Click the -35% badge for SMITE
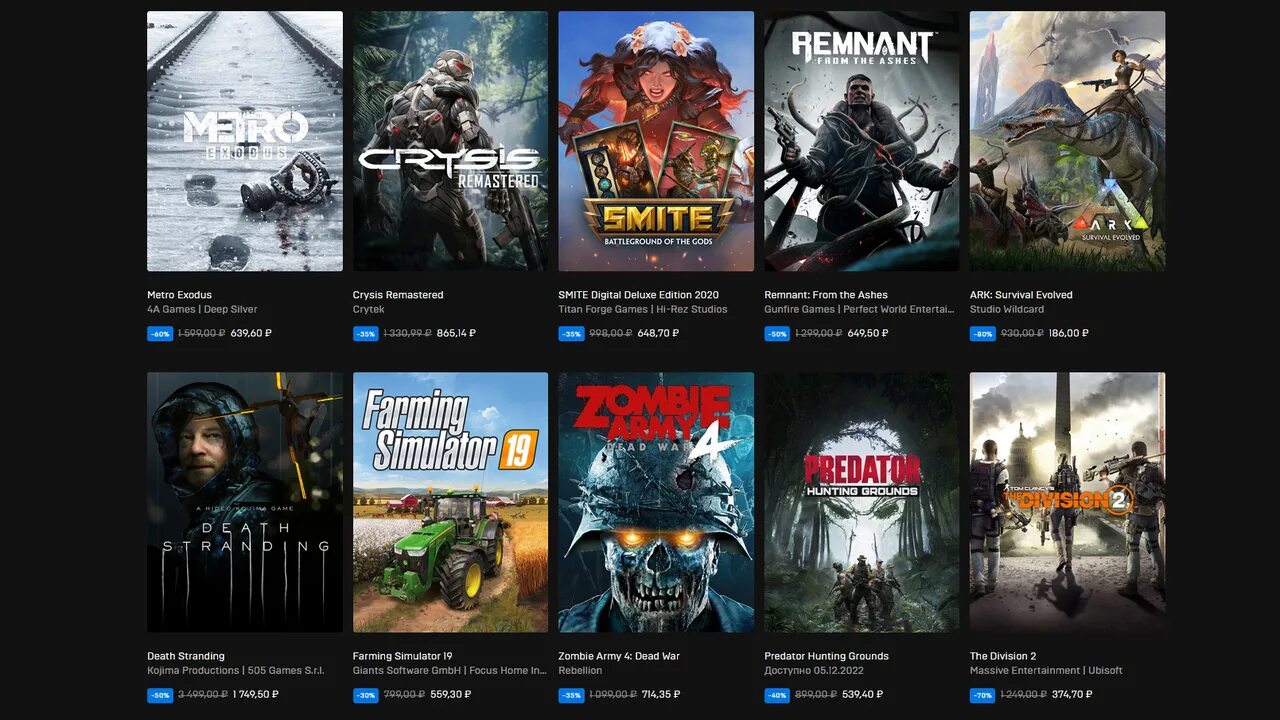 [571, 333]
